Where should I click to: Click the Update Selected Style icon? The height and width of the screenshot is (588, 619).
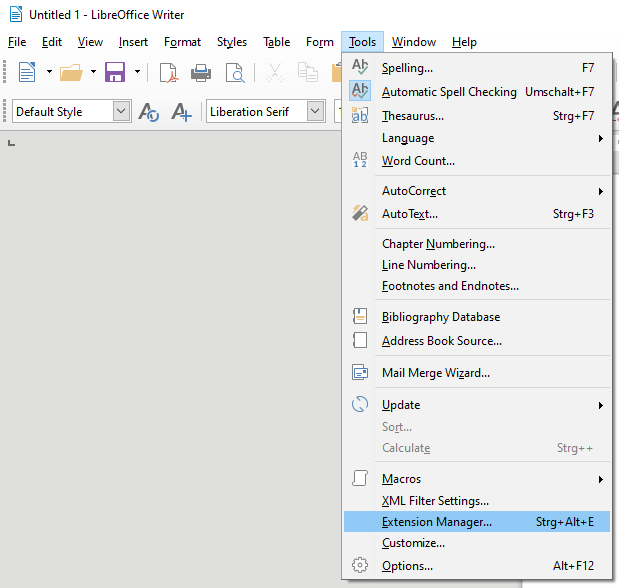pyautogui.click(x=149, y=112)
